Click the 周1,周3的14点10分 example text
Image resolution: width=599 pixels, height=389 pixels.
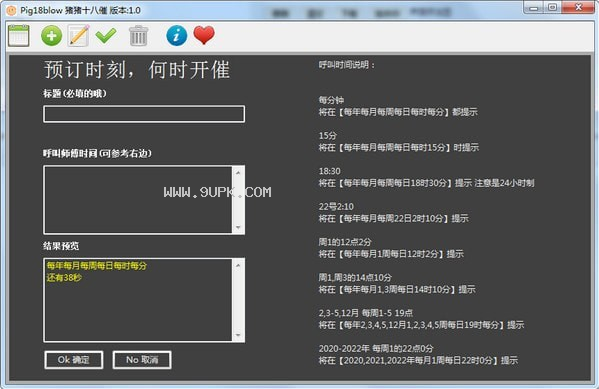(355, 277)
